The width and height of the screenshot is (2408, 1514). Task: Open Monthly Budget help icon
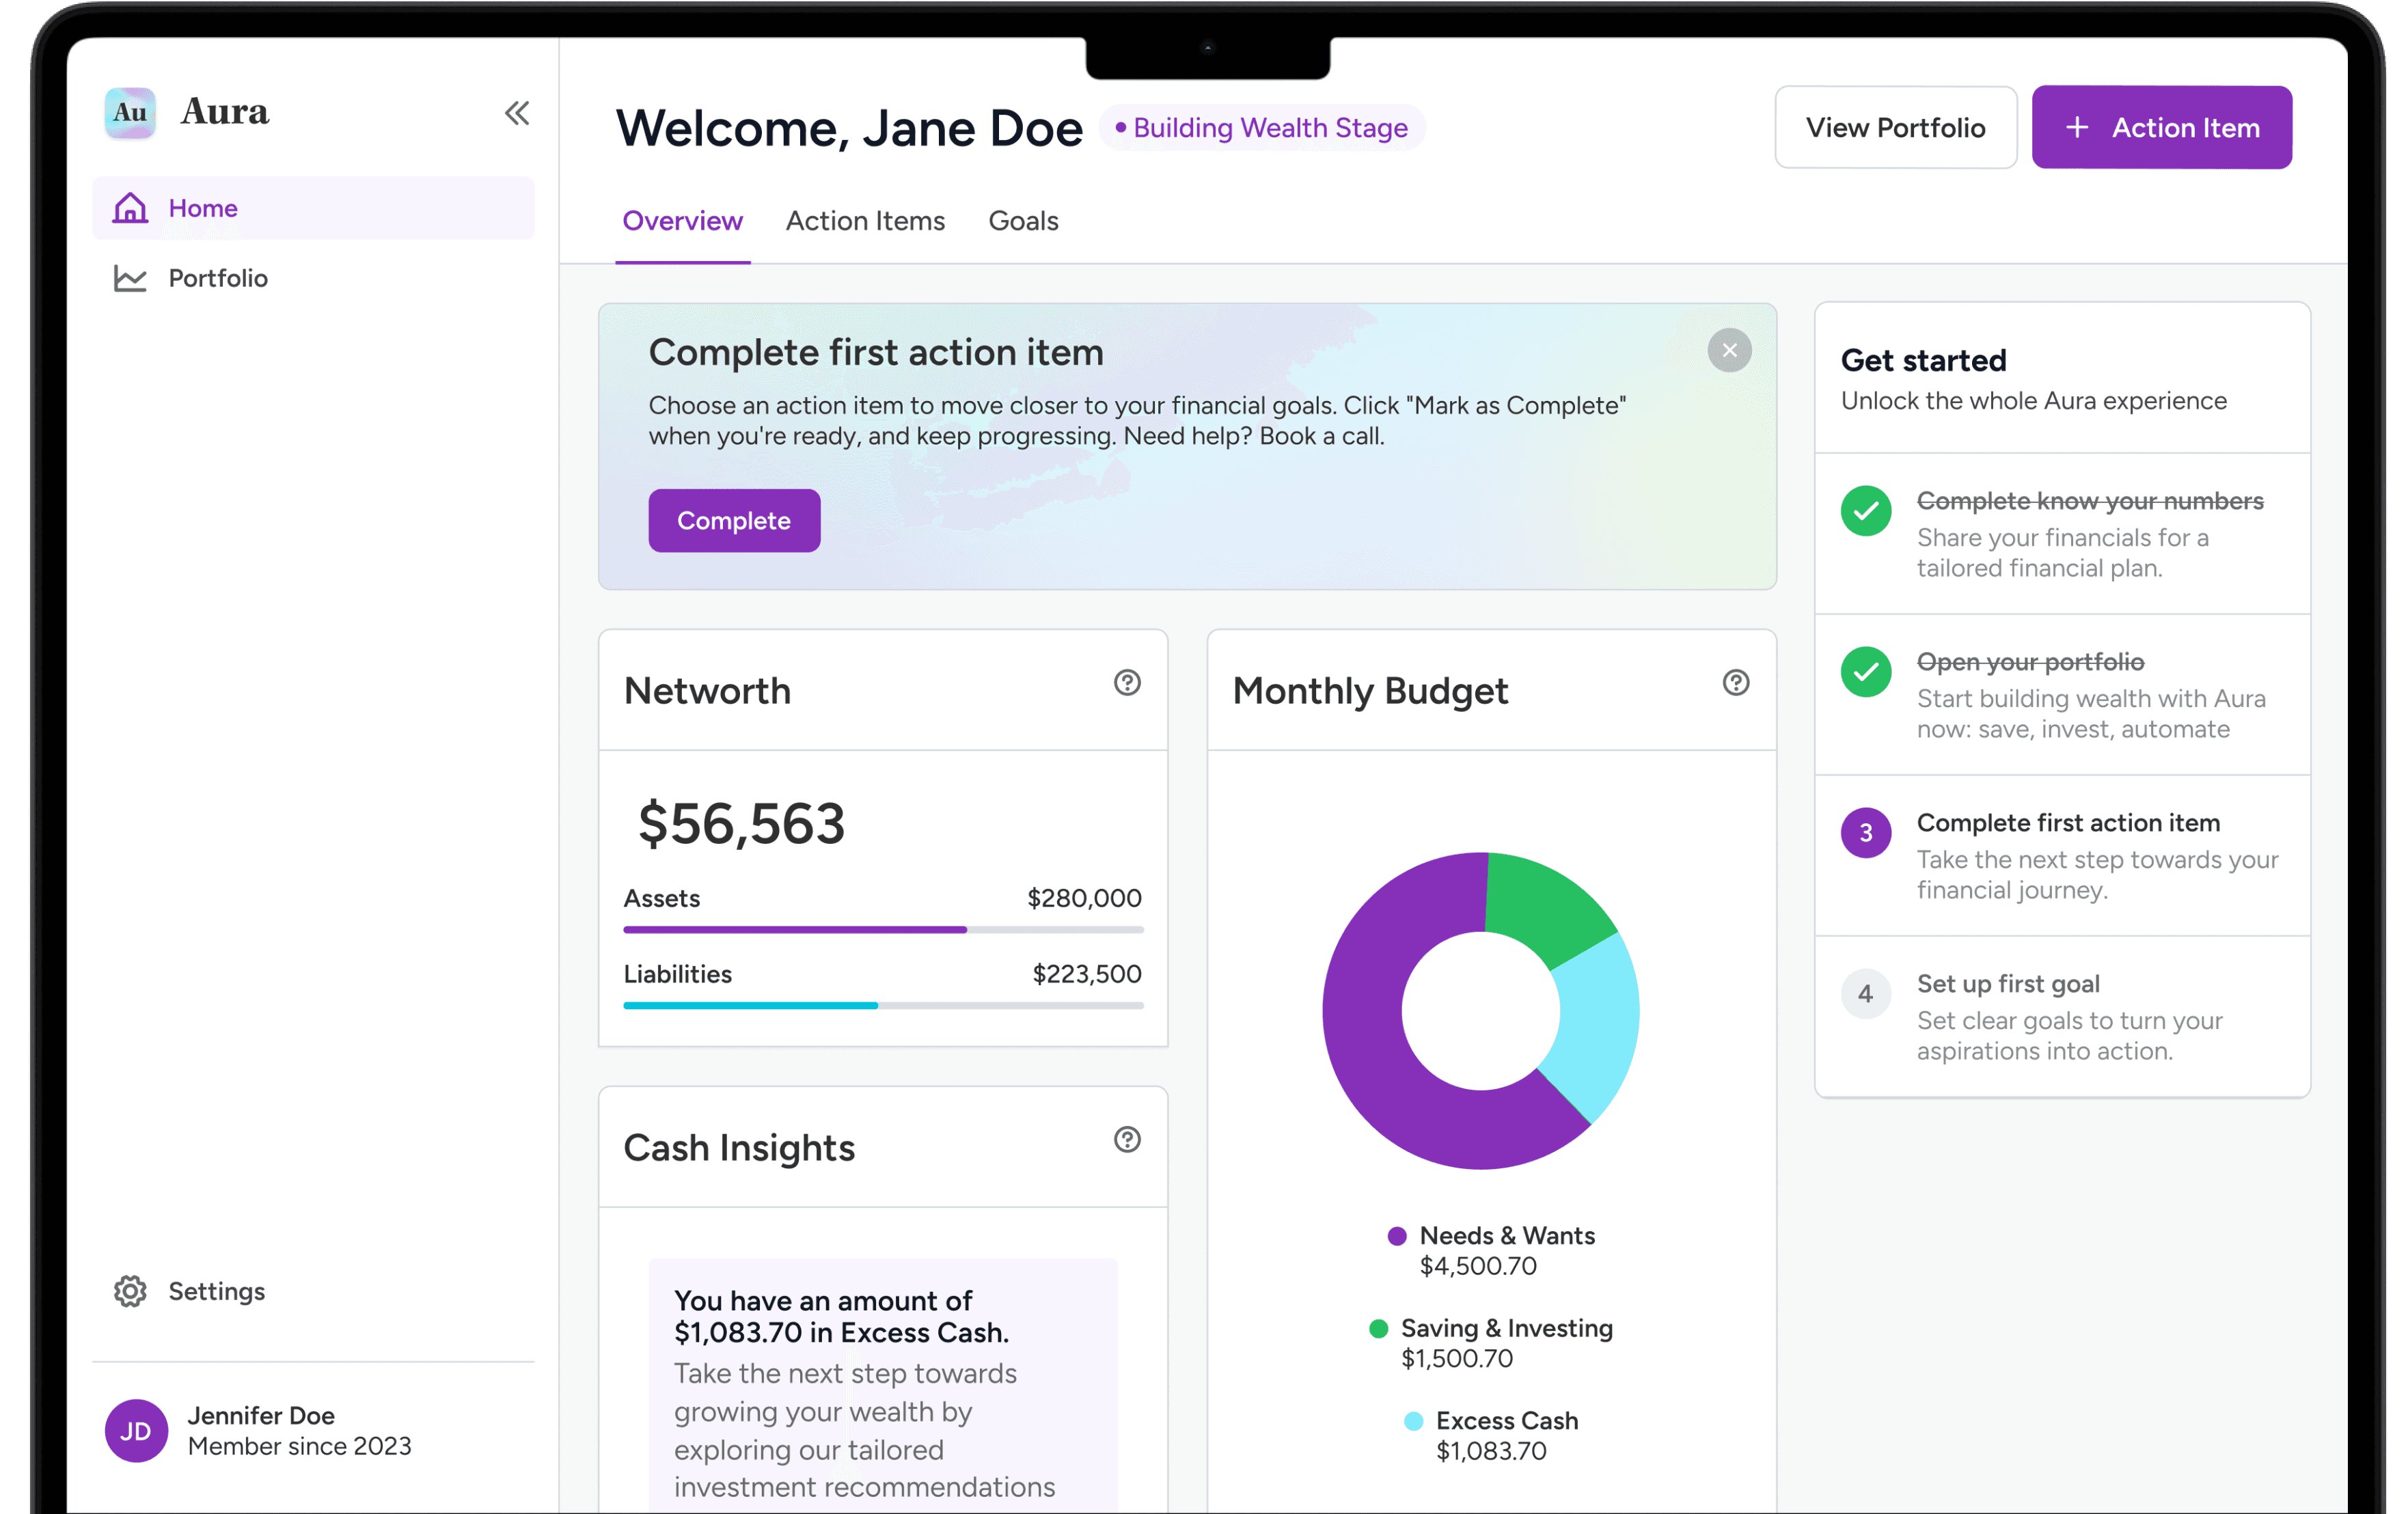click(x=1736, y=683)
